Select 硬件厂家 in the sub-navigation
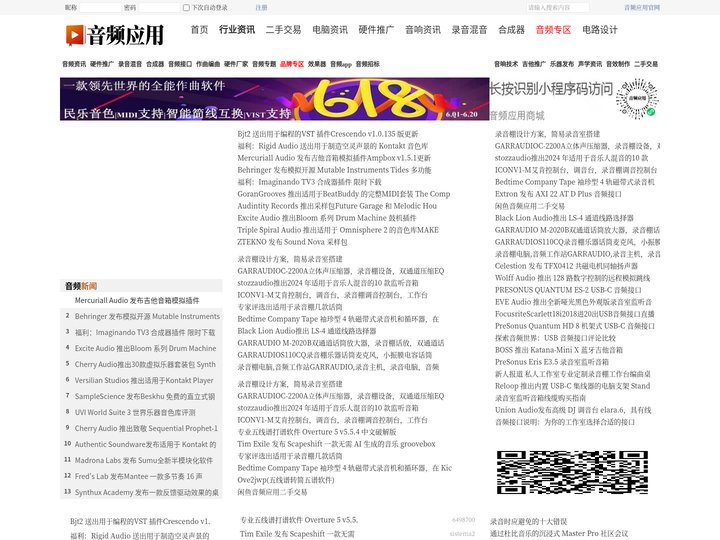Image resolution: width=720 pixels, height=540 pixels. coord(236,64)
